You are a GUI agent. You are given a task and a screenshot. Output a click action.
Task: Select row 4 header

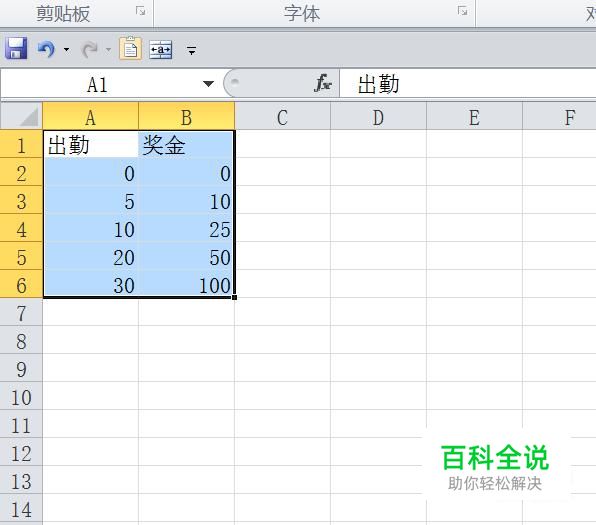21,228
